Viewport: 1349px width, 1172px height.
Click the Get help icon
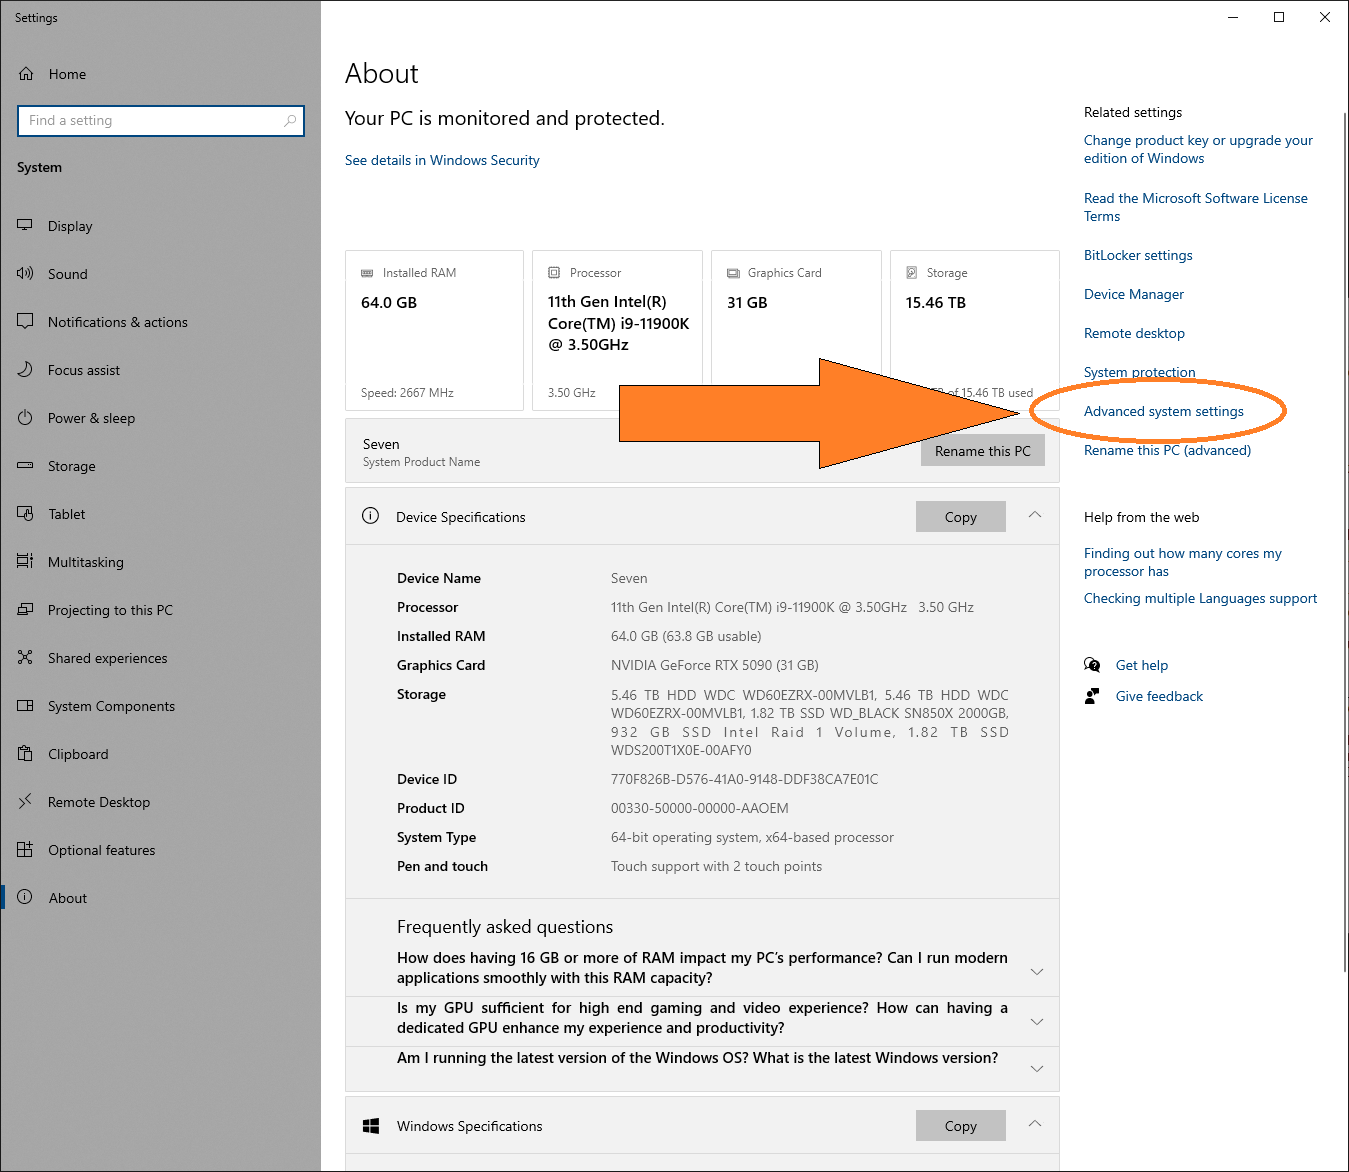coord(1092,665)
